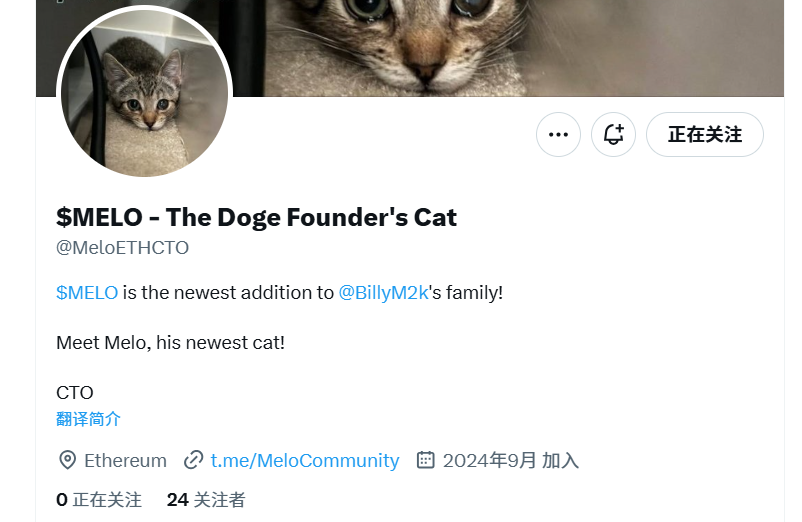The image size is (802, 522).
Task: Visit the @BillyM2k mentioned profile
Action: [383, 293]
